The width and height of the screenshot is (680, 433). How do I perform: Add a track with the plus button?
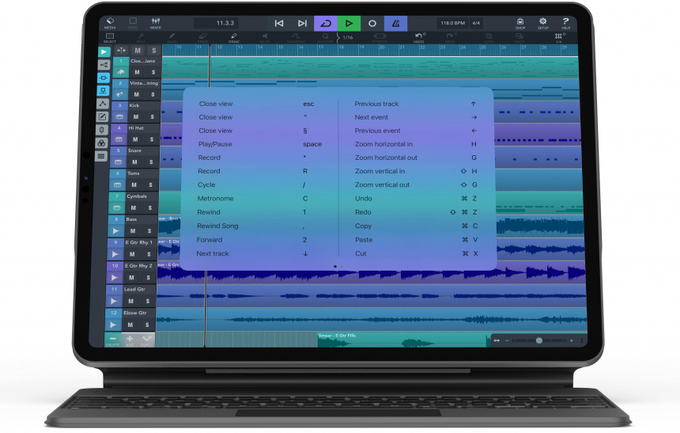[130, 340]
